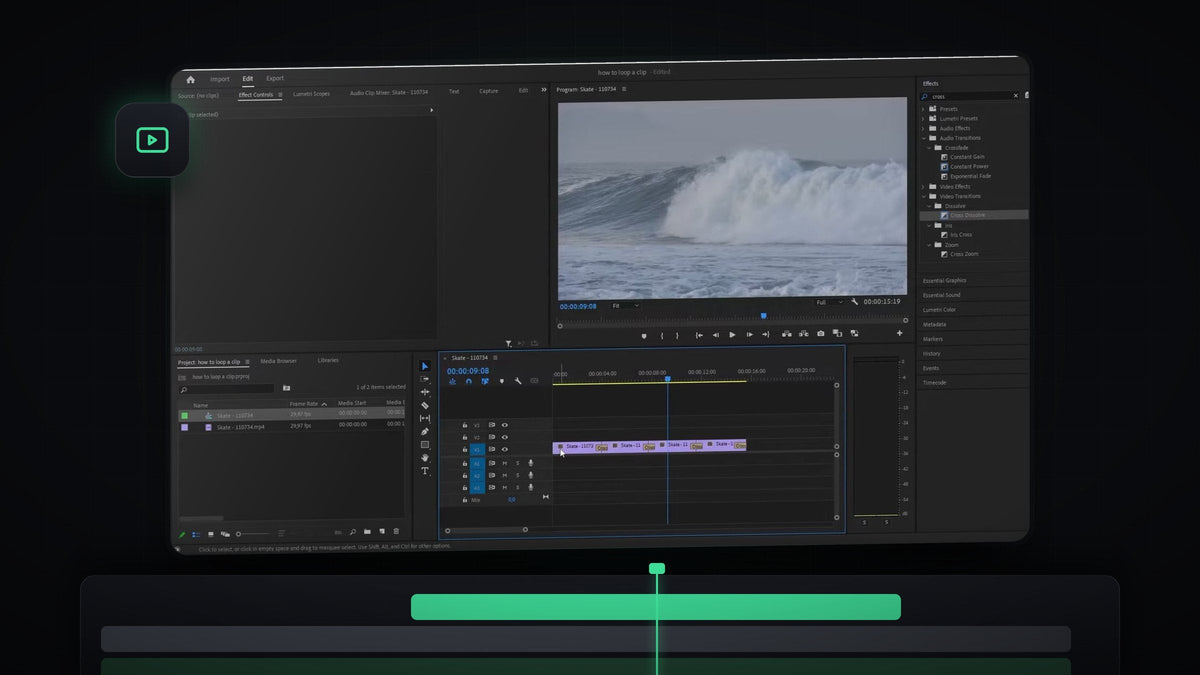Viewport: 1200px width, 675px height.
Task: Expand the Presets folder in Effects
Action: pos(923,108)
